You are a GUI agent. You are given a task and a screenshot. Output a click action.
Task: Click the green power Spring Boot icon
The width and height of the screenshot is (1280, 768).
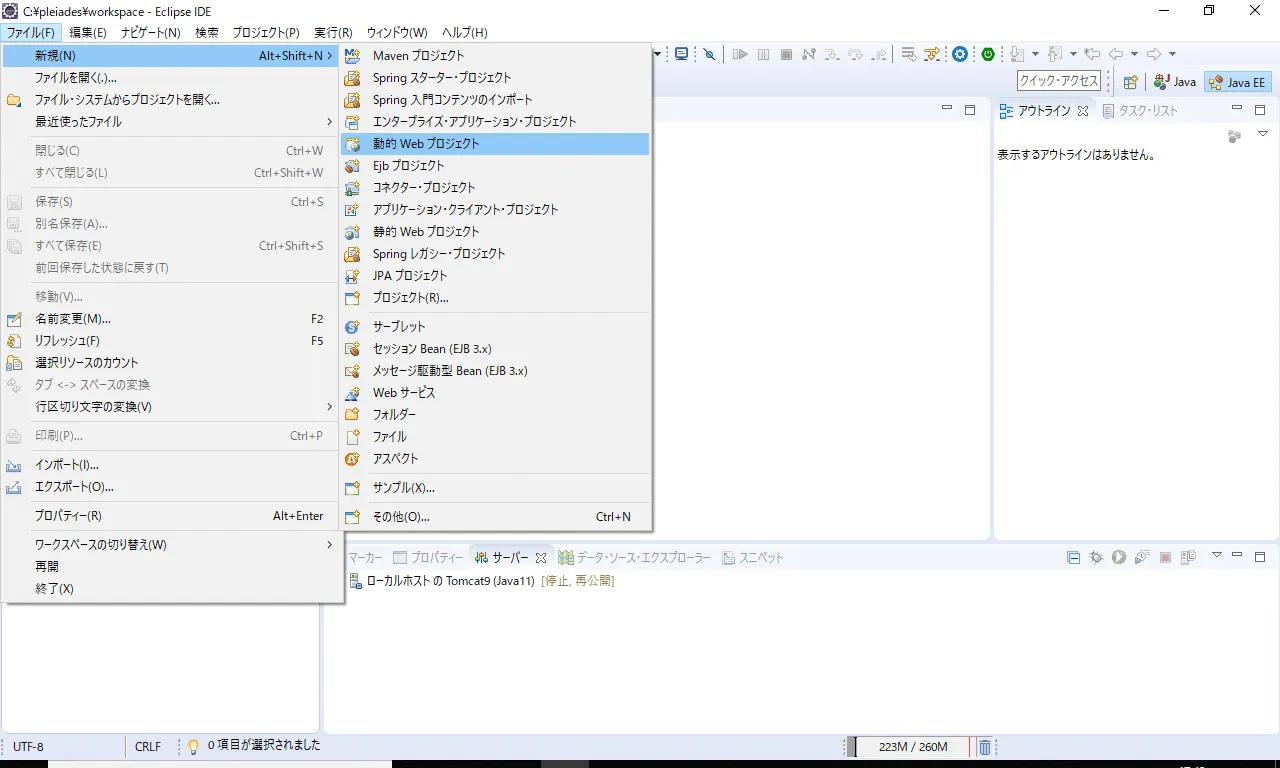988,54
